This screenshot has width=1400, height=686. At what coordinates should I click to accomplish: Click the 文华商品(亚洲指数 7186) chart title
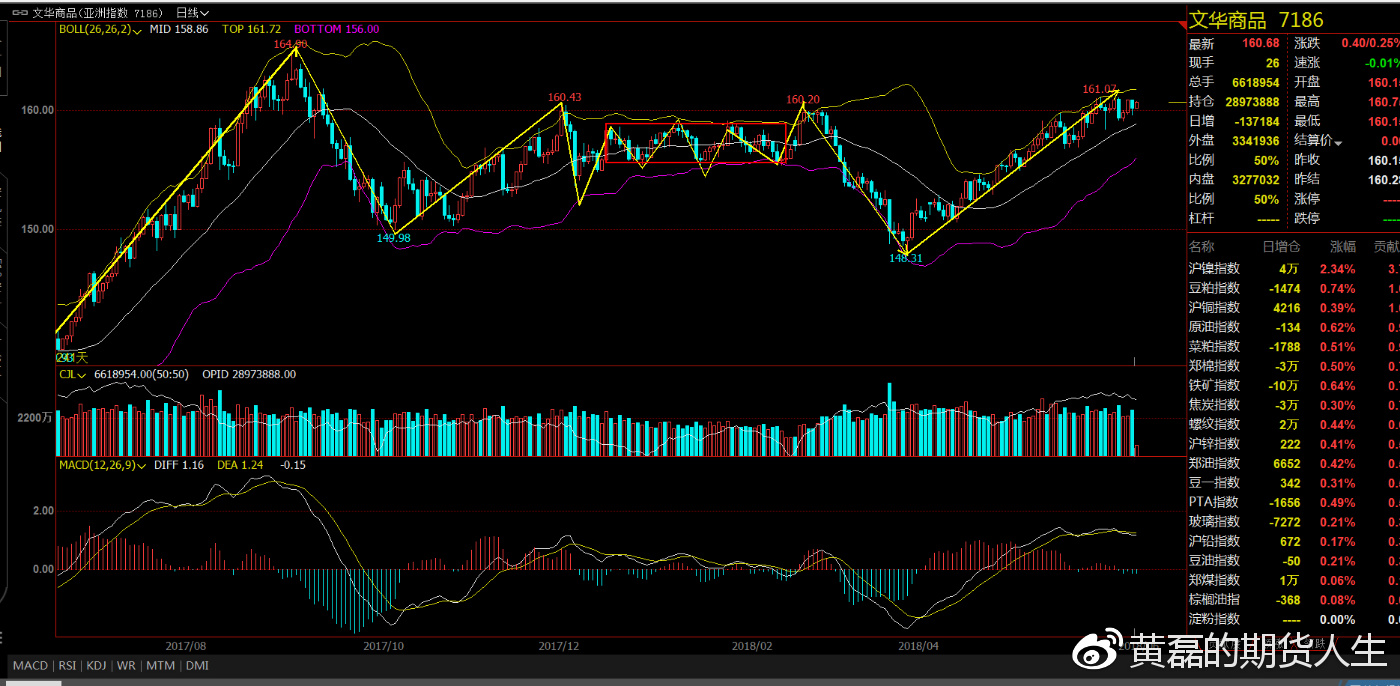point(97,13)
